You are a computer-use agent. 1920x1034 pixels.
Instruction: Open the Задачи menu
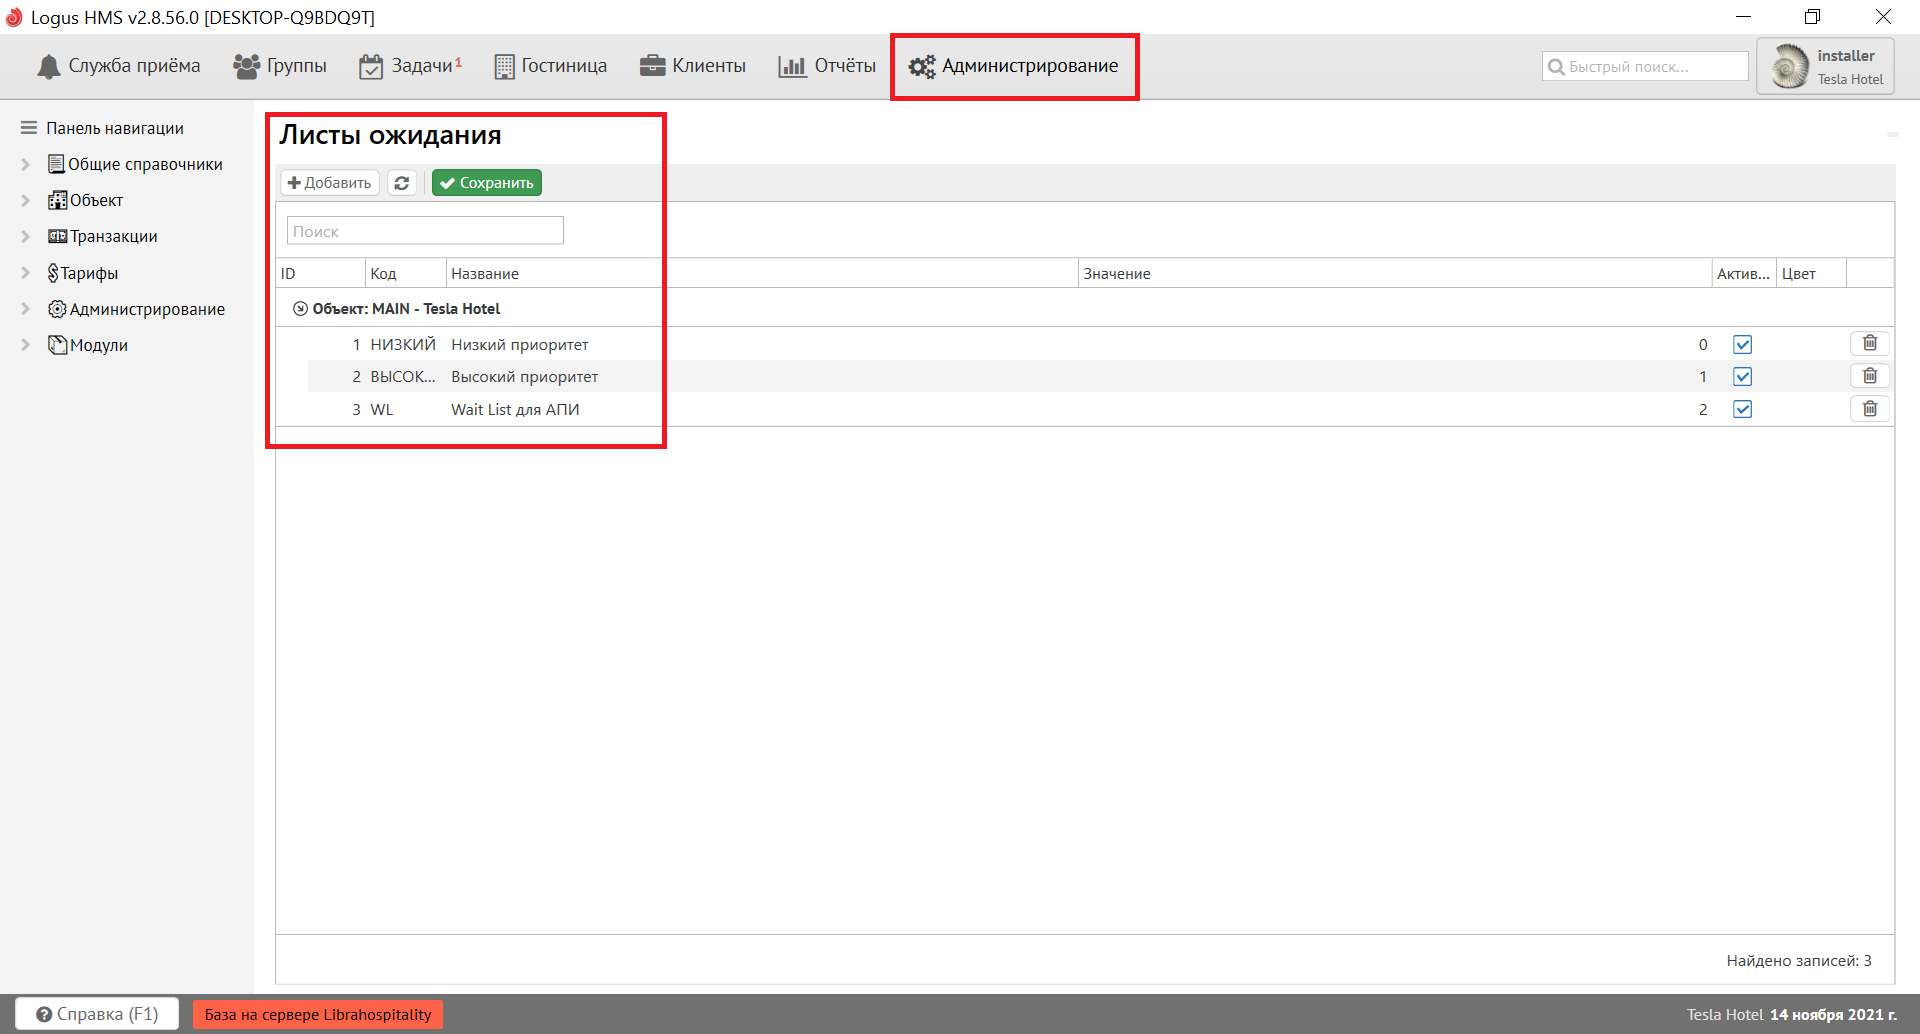[x=410, y=66]
